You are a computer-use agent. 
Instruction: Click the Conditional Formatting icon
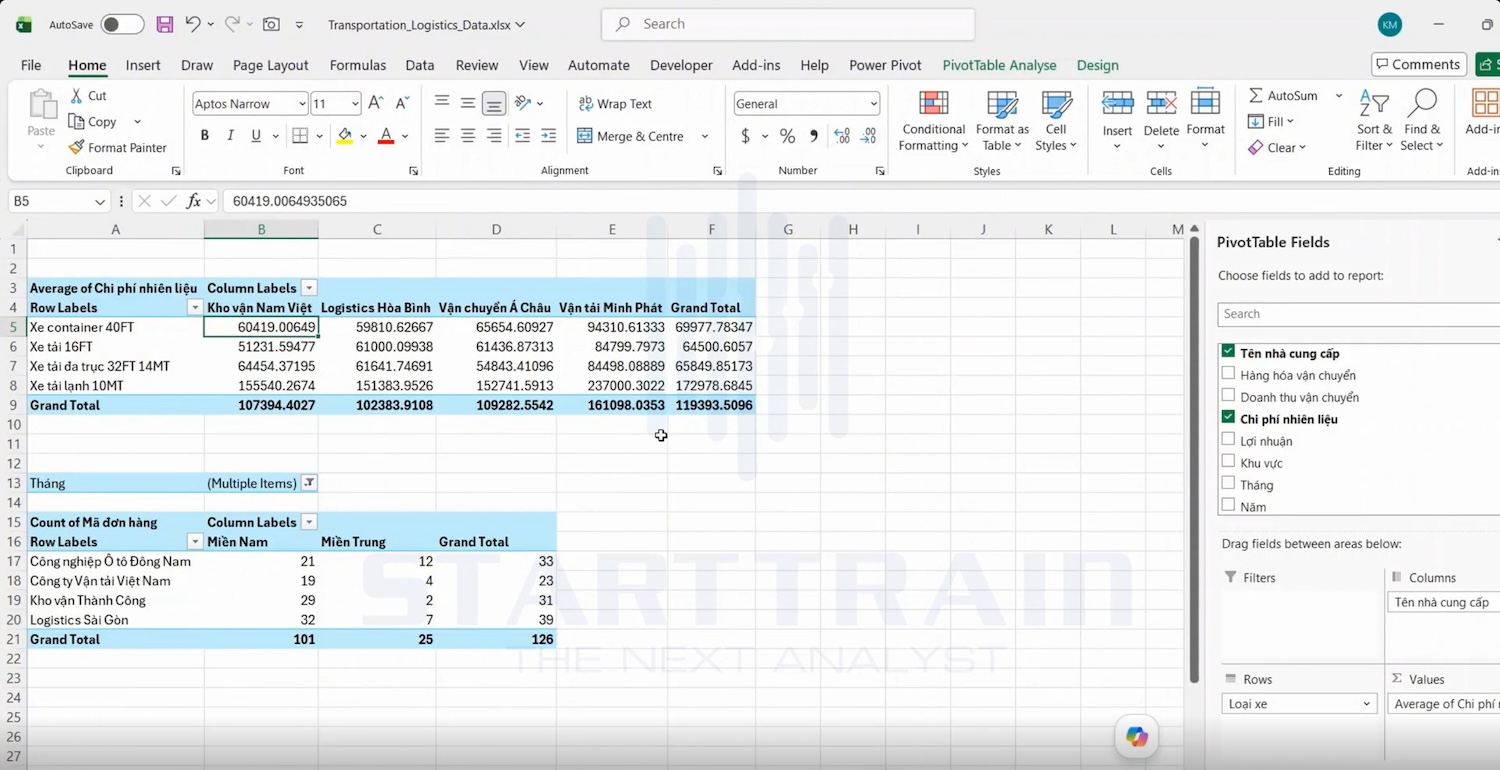tap(934, 104)
